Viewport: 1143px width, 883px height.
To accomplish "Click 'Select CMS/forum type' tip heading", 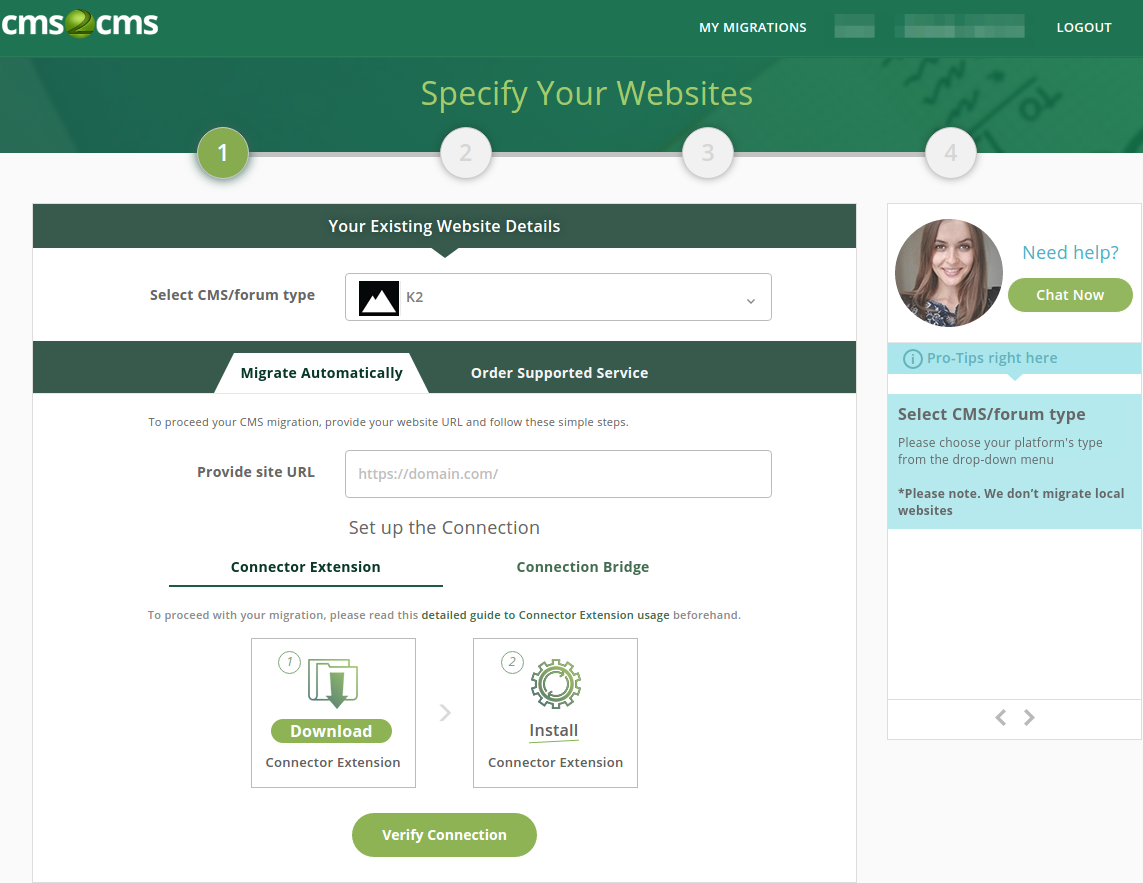I will 991,414.
